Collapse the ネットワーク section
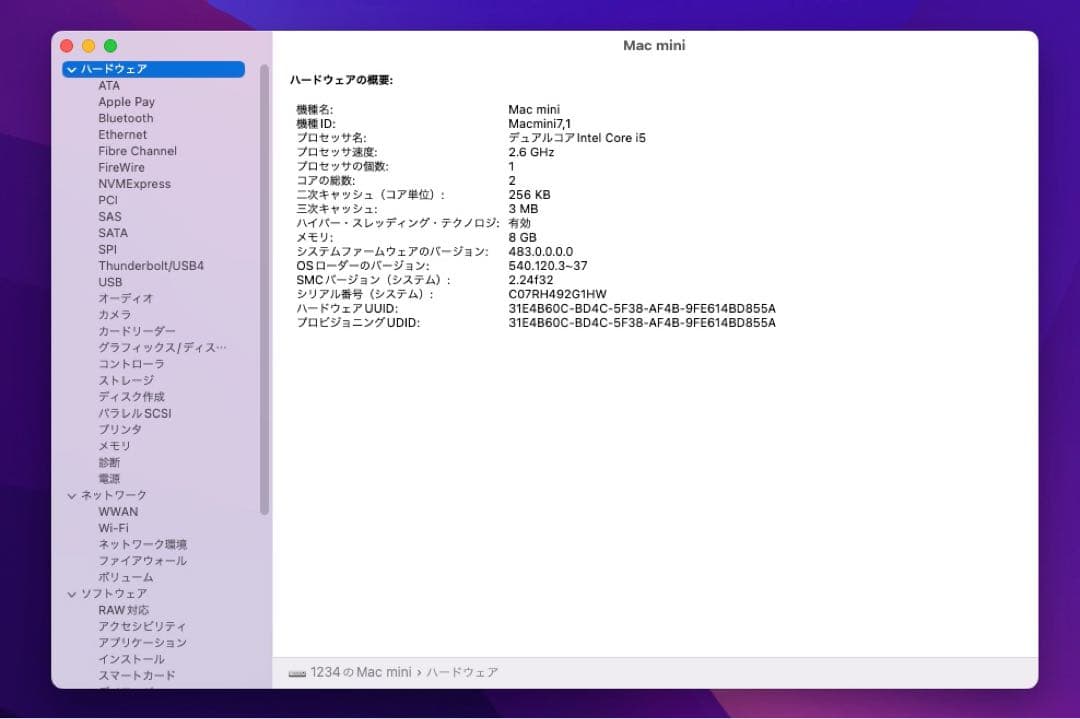This screenshot has height=719, width=1080. [71, 494]
